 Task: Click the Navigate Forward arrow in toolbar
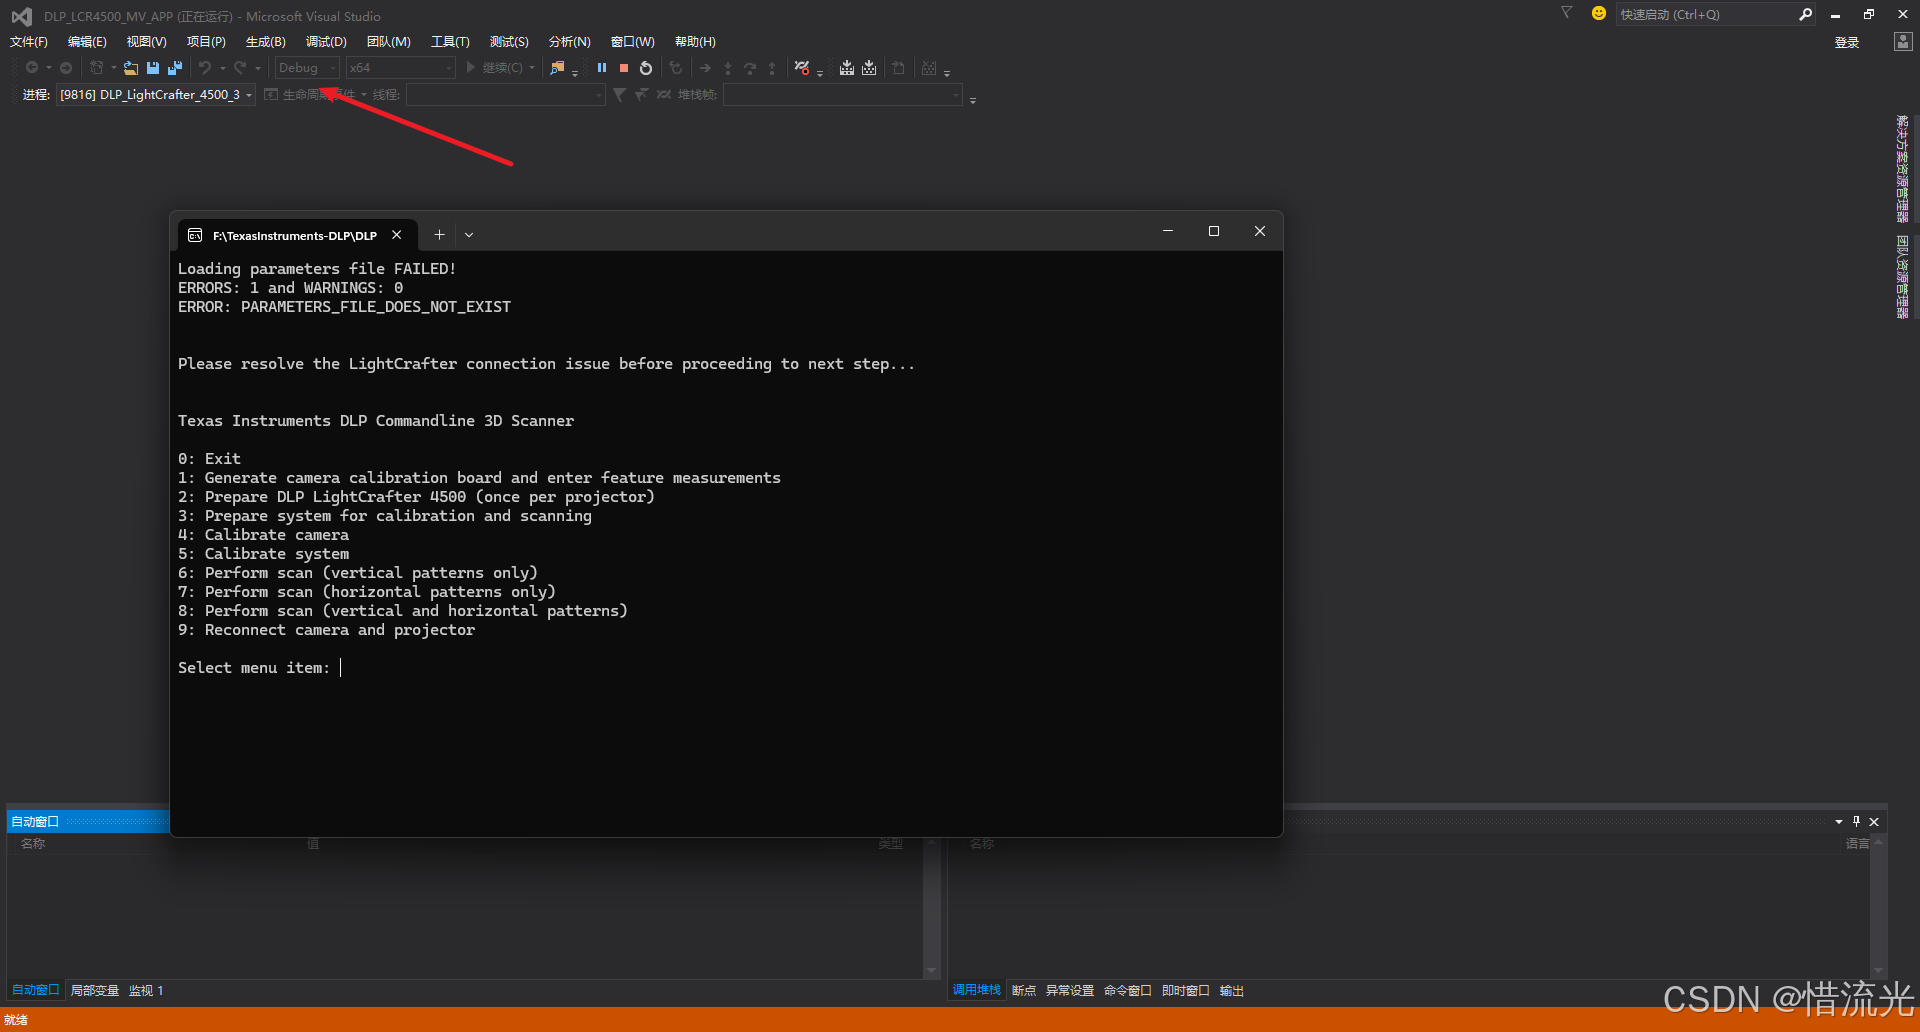pyautogui.click(x=66, y=68)
